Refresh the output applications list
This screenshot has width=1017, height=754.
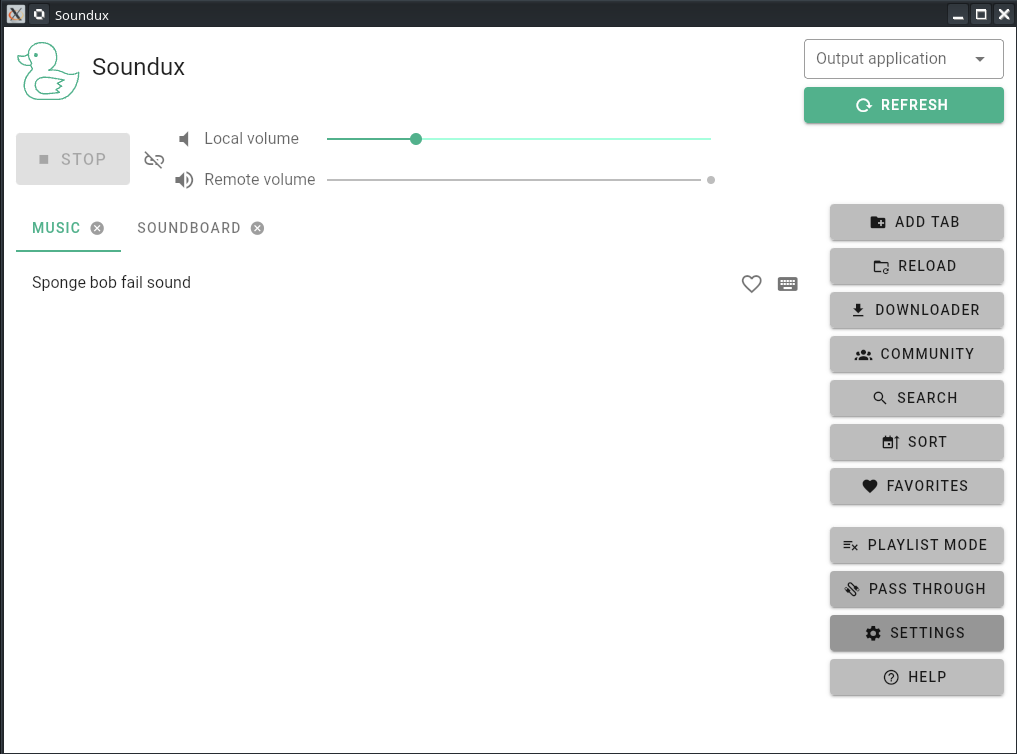pos(903,105)
